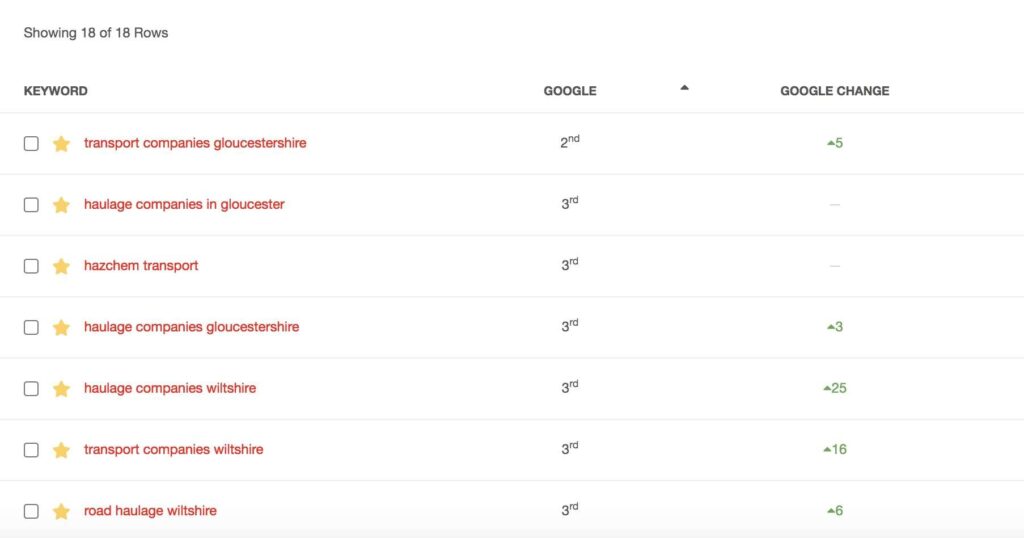Image resolution: width=1024 pixels, height=538 pixels.
Task: Click star next to transport companies wiltshire
Action: [61, 450]
